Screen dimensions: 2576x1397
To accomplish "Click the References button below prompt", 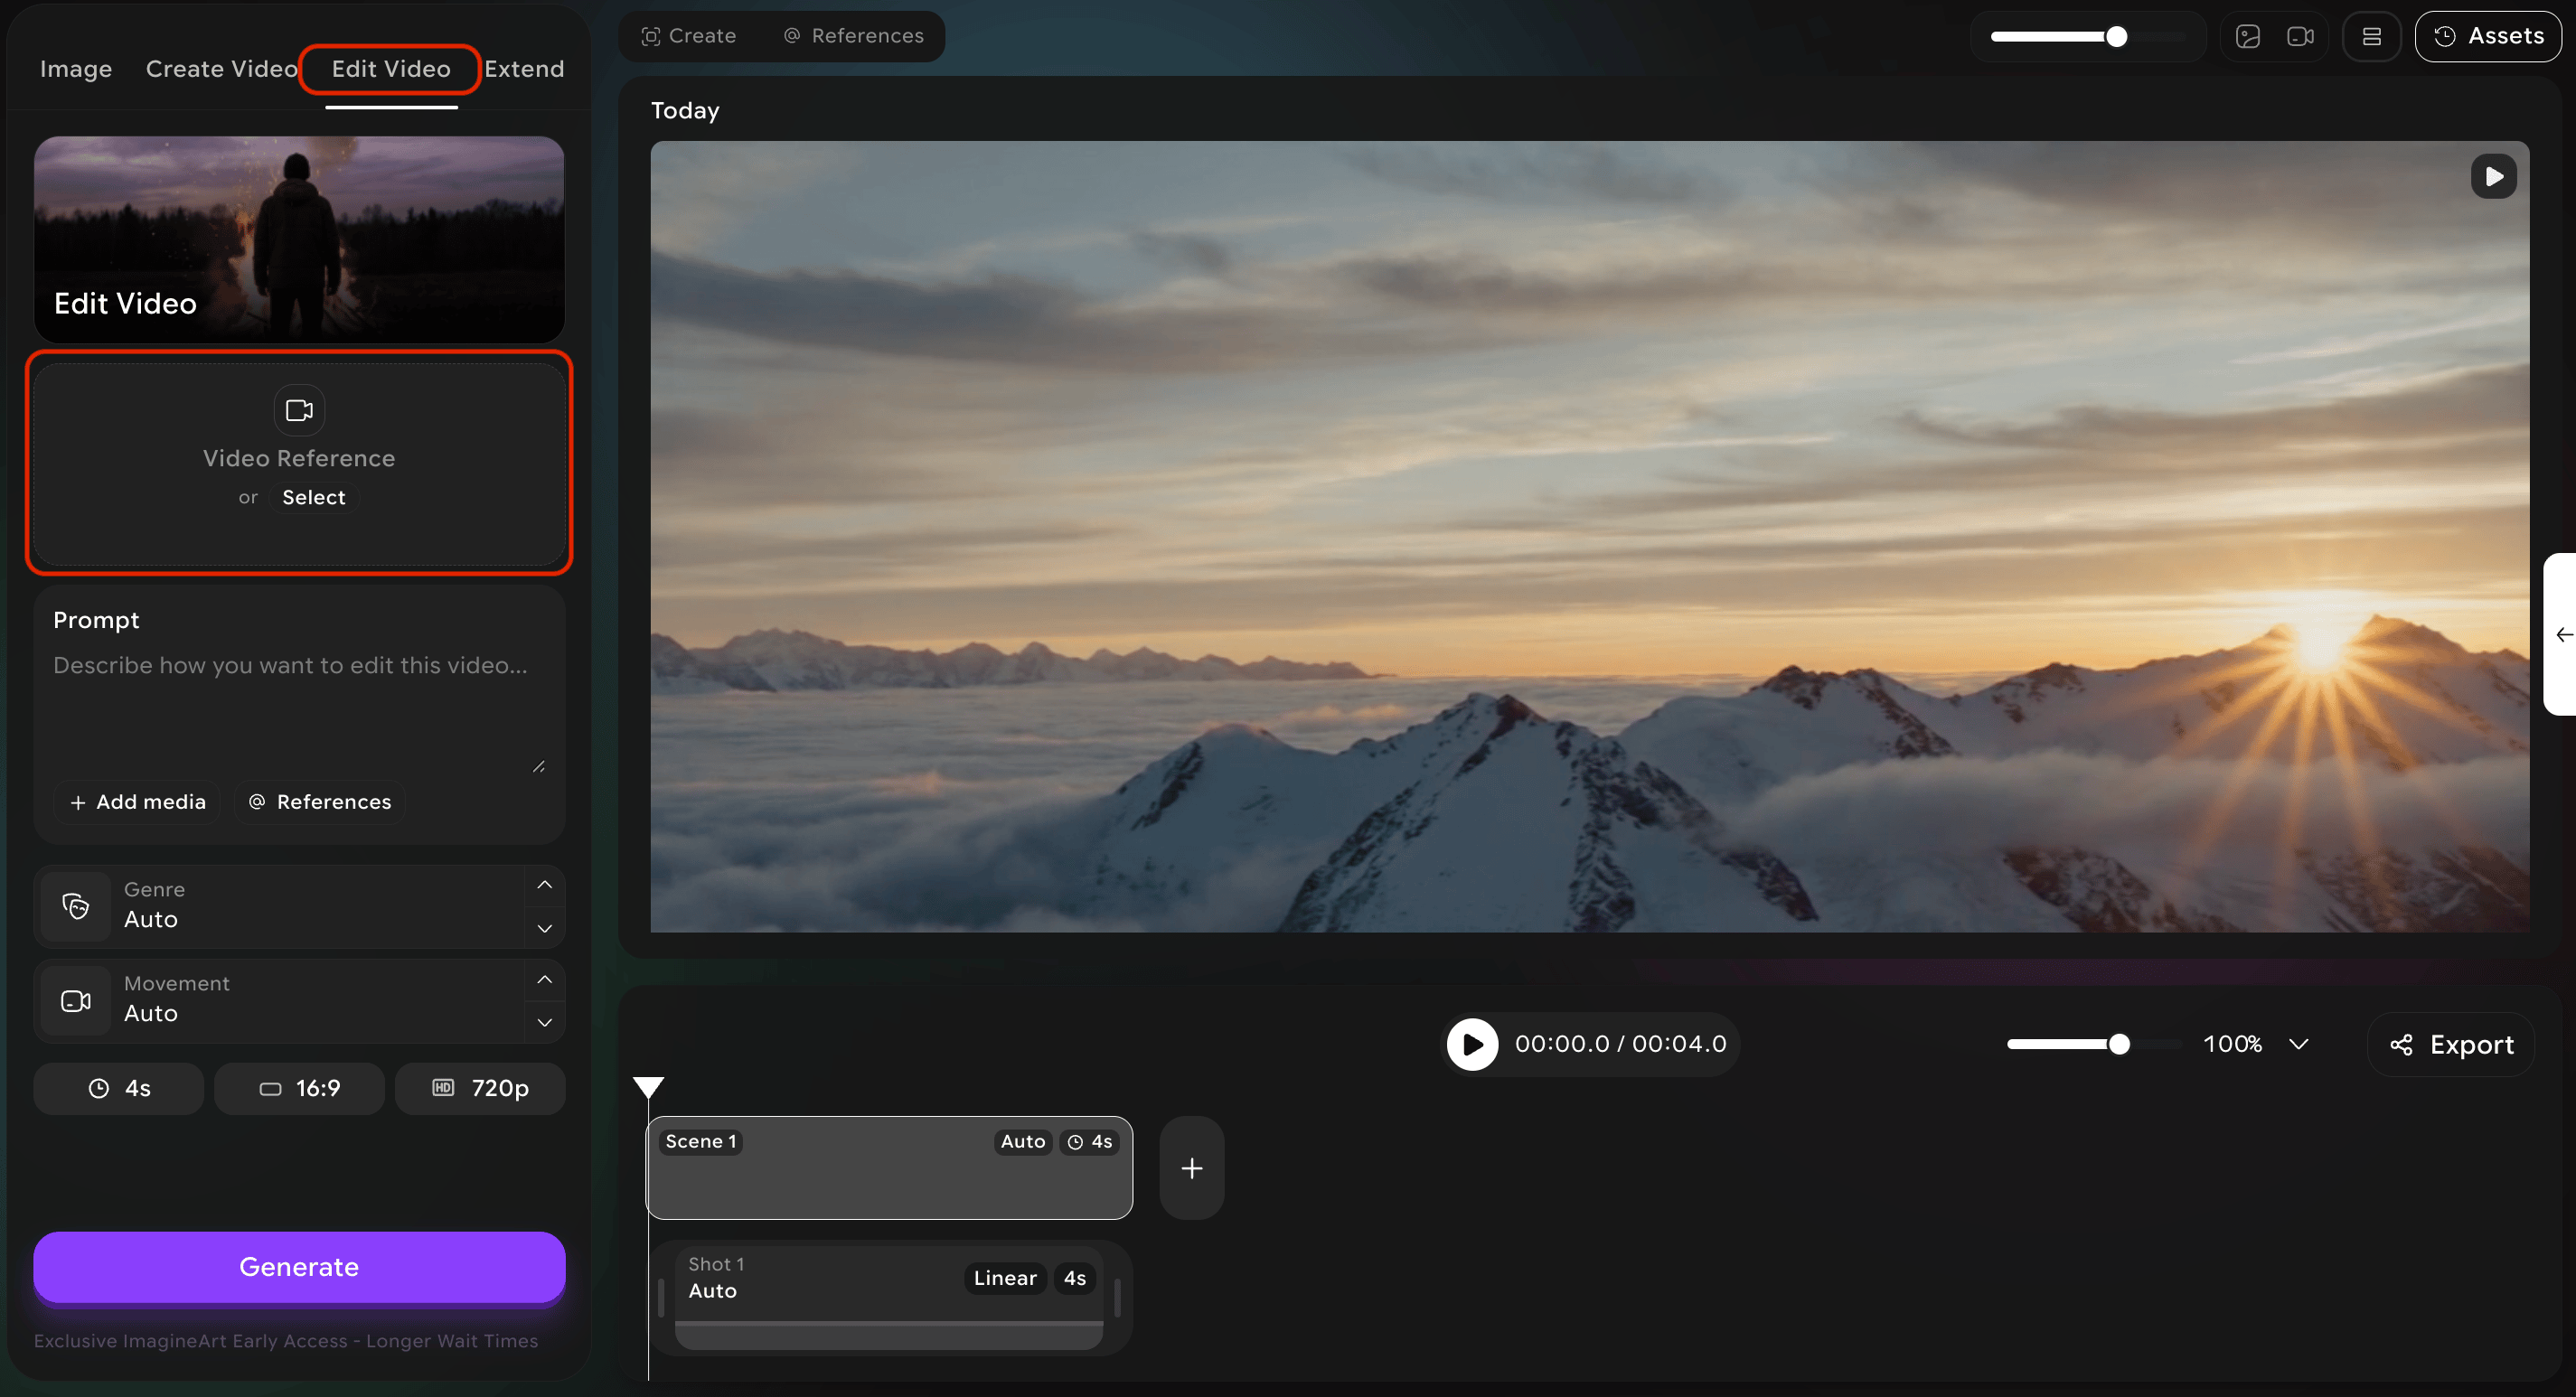I will 320,802.
